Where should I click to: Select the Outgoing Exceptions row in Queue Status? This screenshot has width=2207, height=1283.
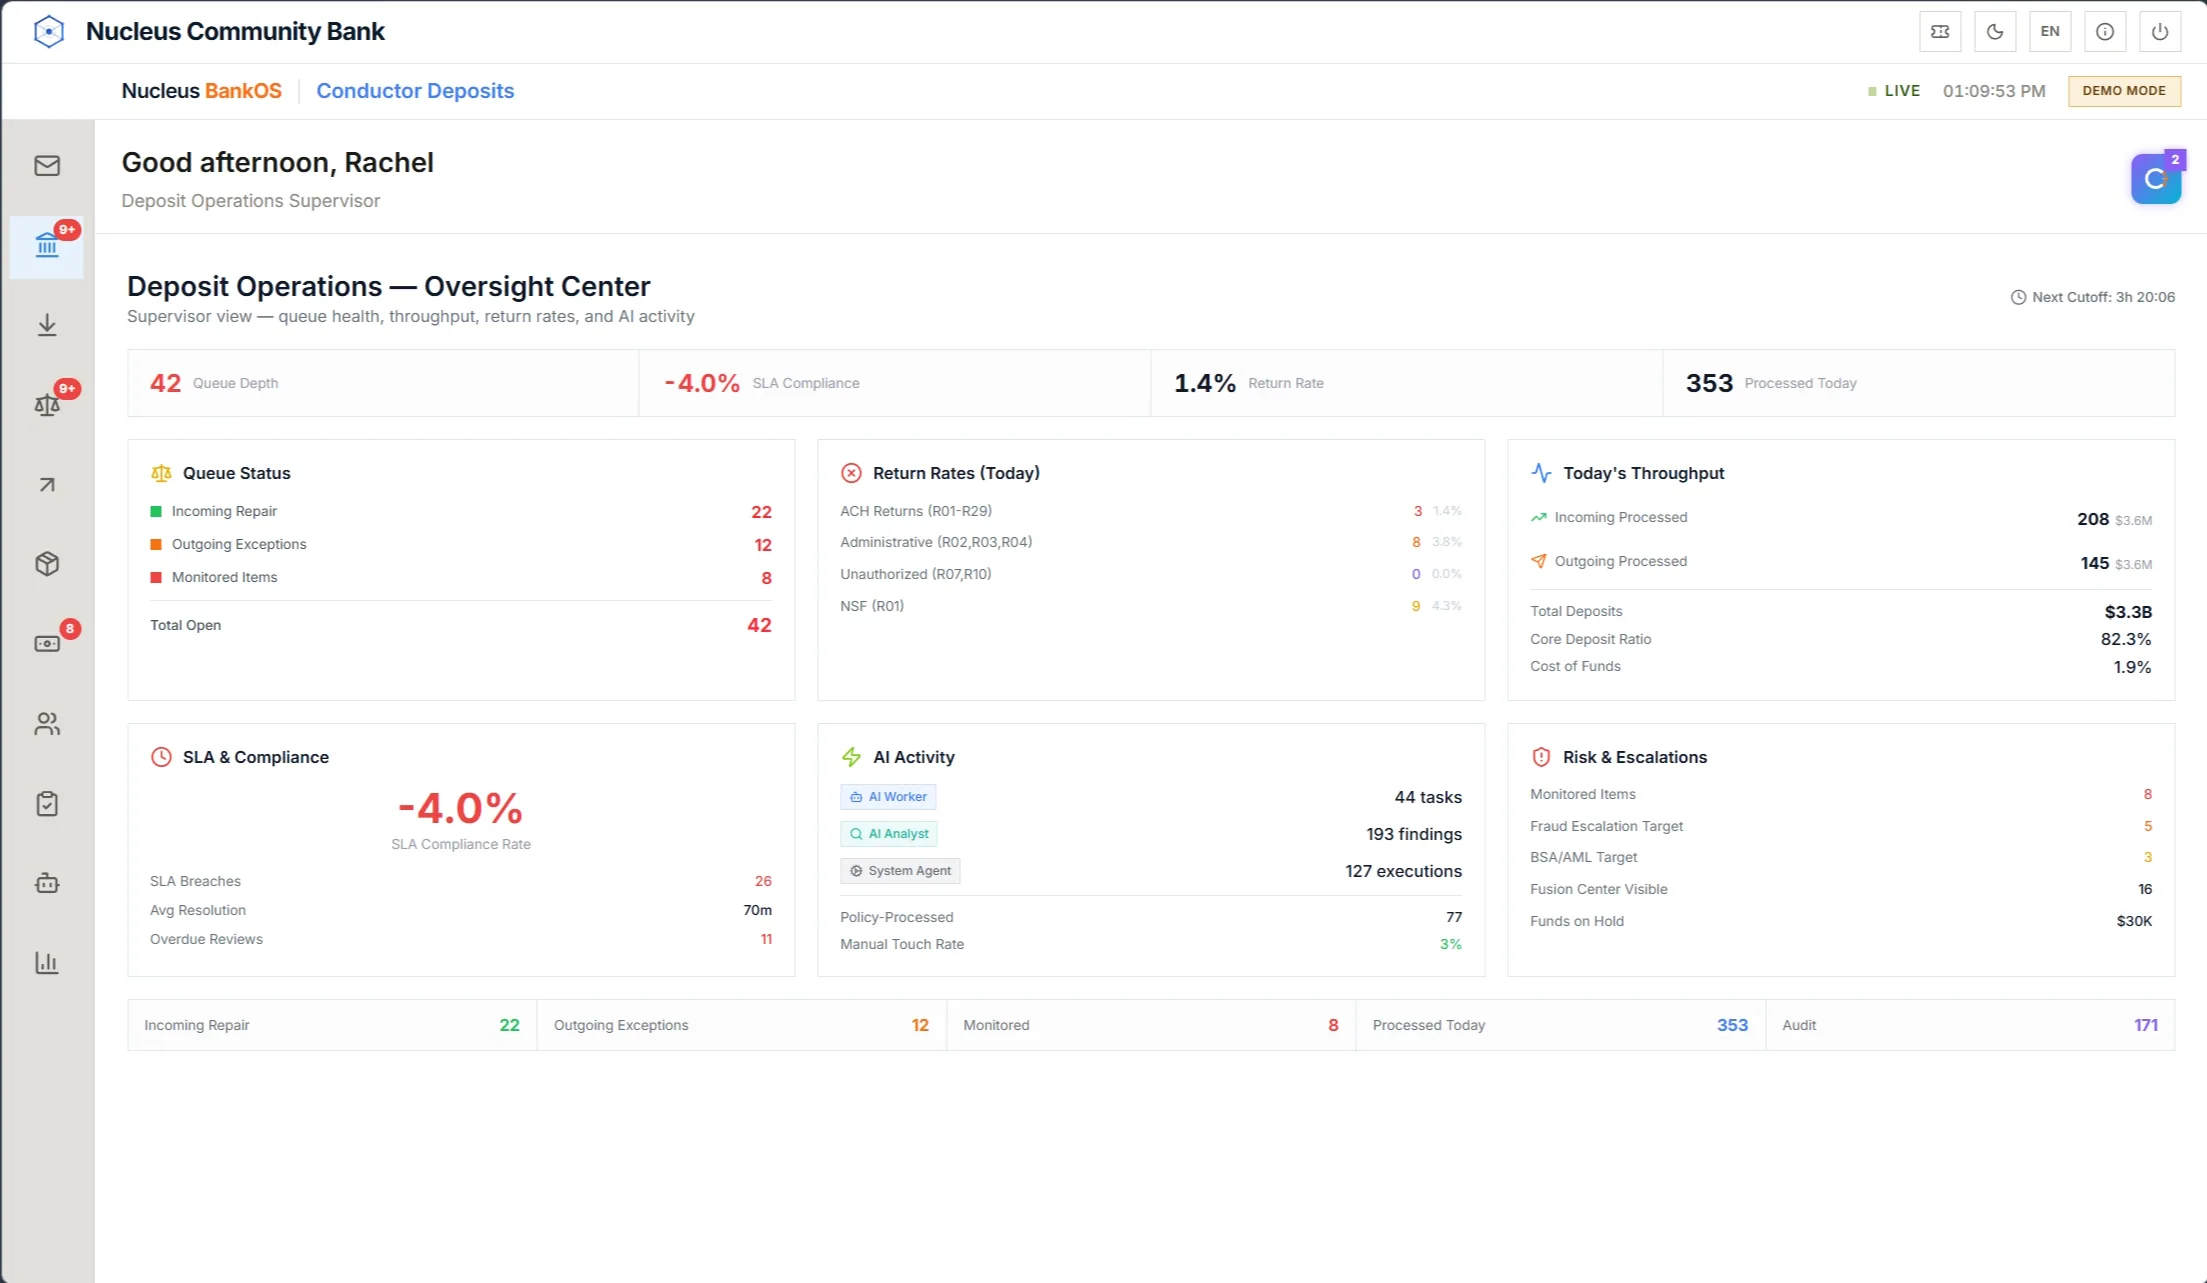pos(461,545)
